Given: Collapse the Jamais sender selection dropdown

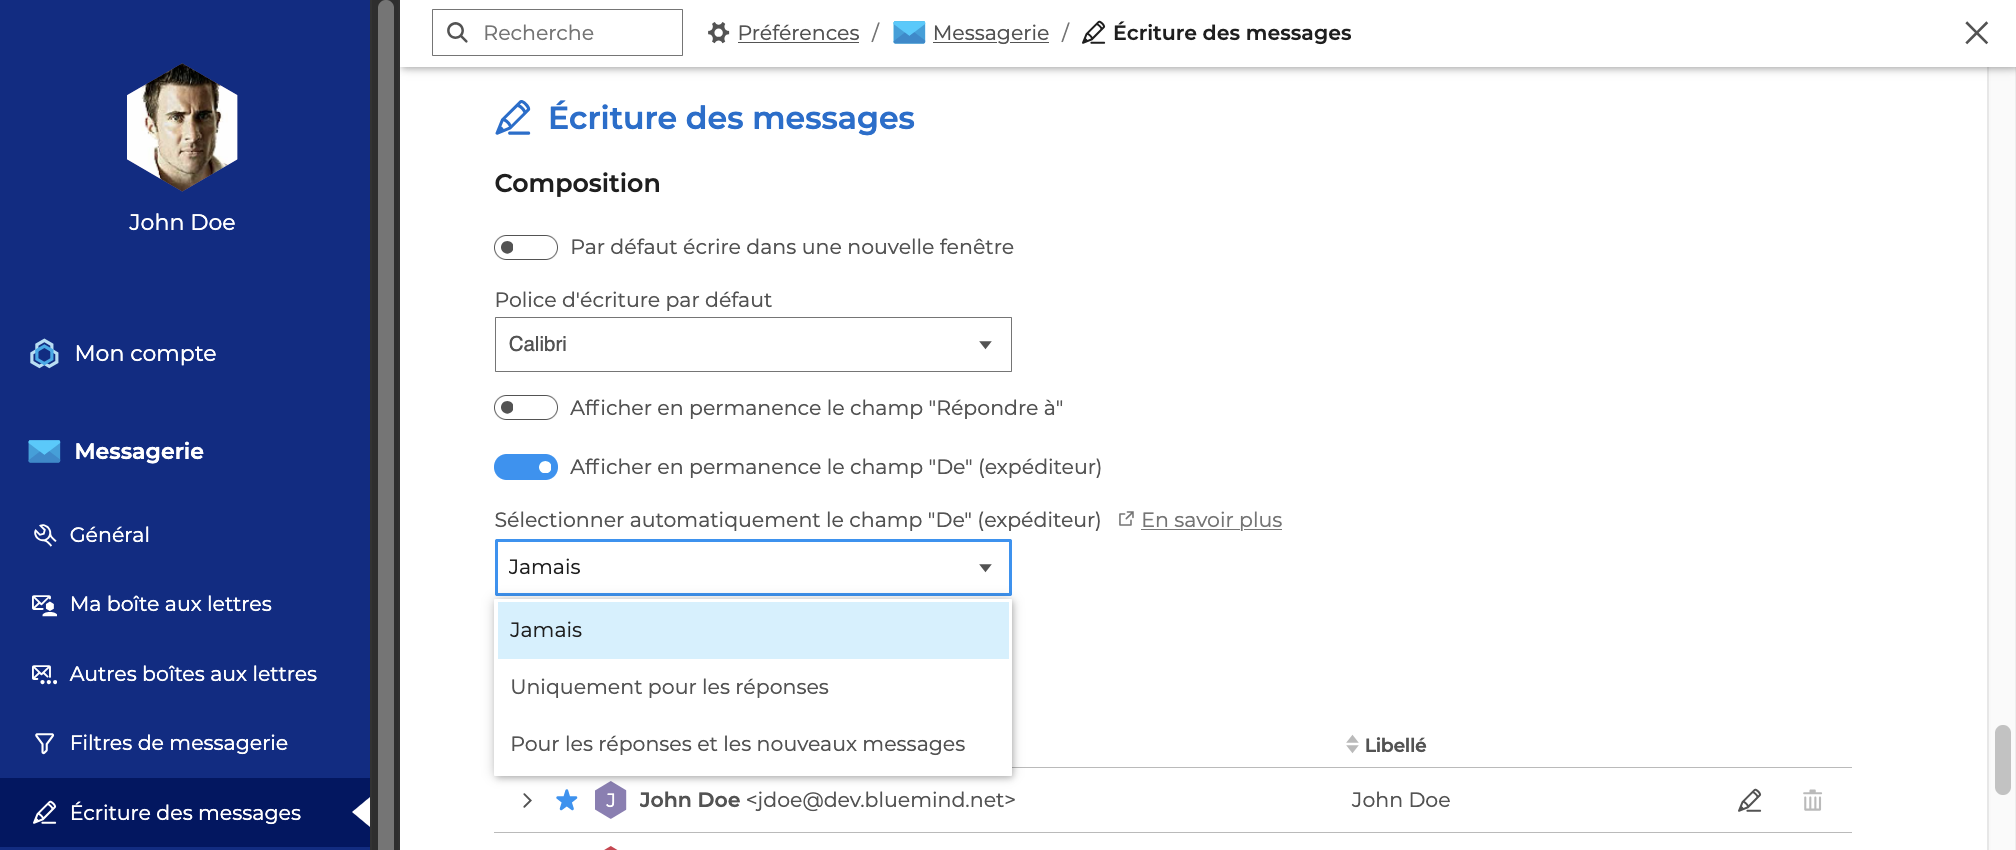Looking at the screenshot, I should pos(753,568).
